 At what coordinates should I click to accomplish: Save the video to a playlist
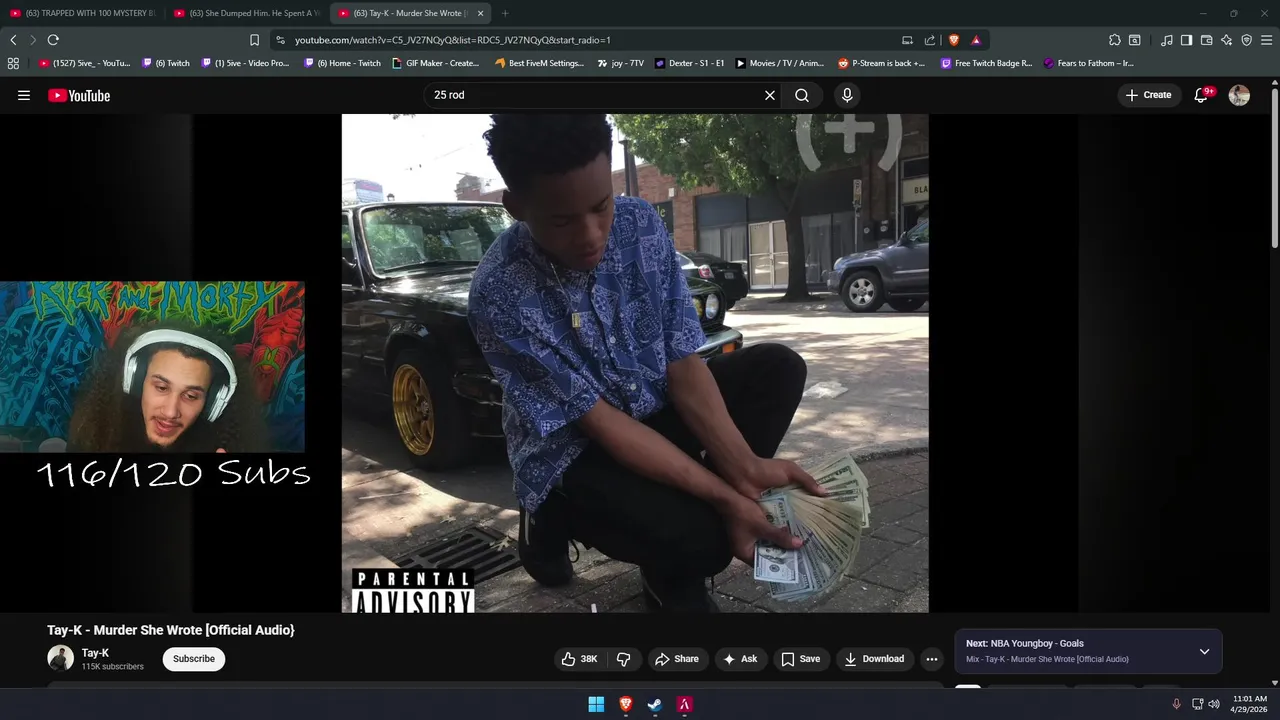(x=801, y=659)
